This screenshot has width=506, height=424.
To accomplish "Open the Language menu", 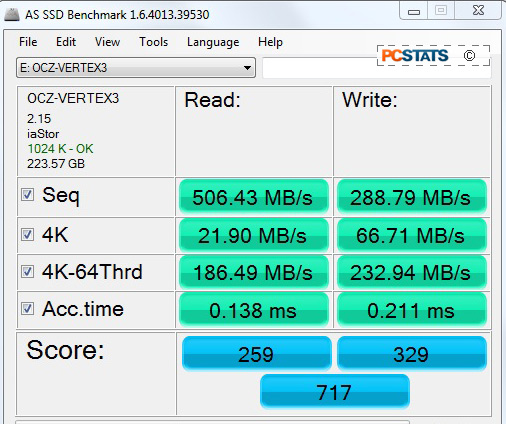I will [213, 42].
